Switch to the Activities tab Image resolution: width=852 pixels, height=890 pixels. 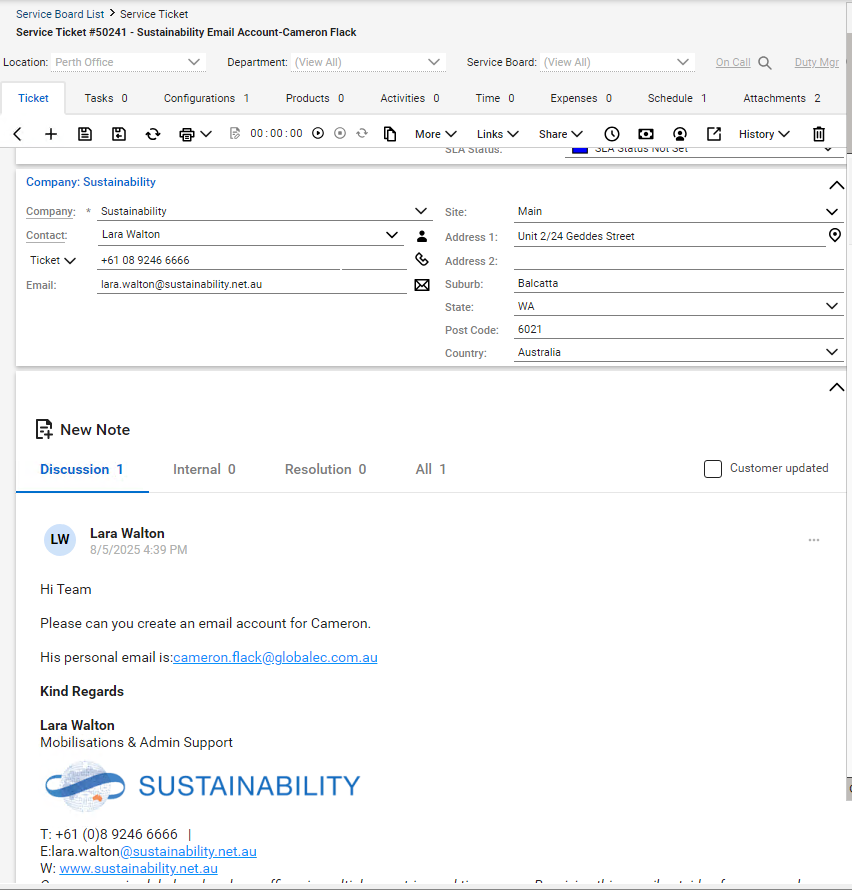point(410,98)
